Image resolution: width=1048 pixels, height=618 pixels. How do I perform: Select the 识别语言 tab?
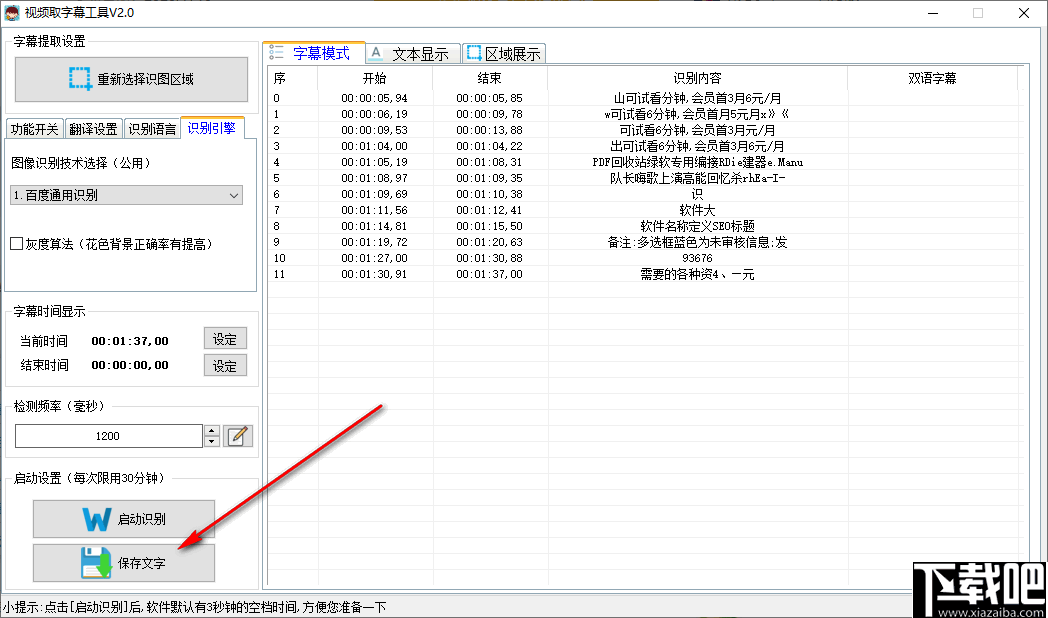tap(153, 128)
